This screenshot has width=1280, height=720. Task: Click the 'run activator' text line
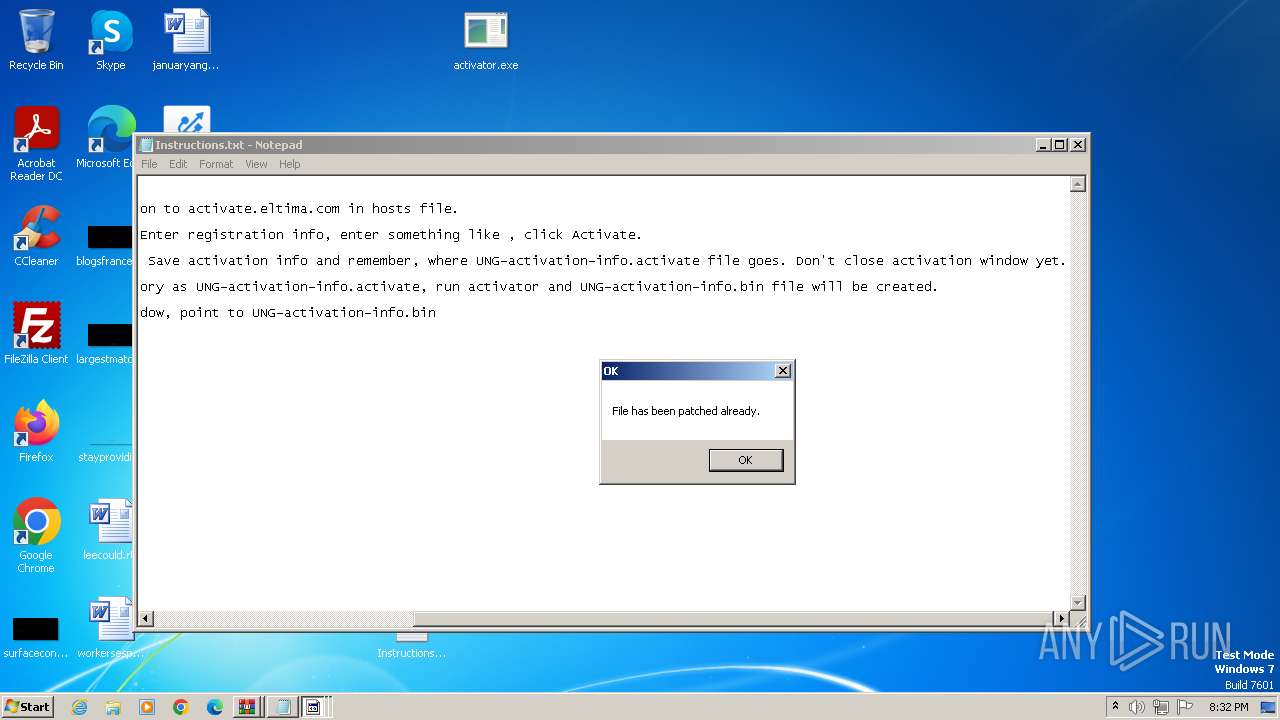point(539,287)
